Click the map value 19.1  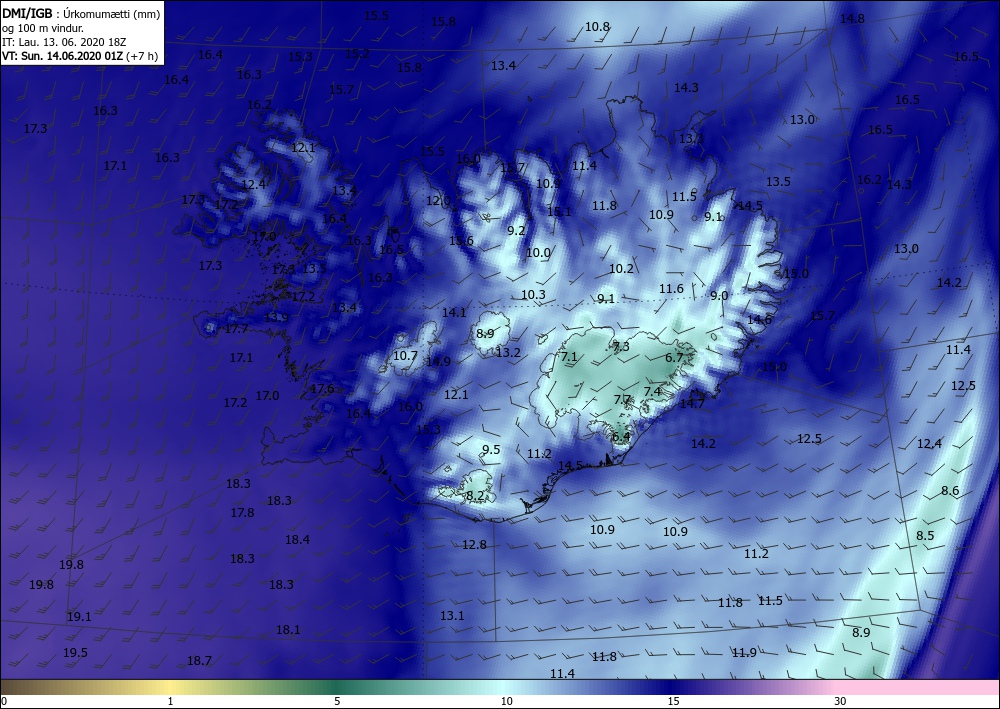coord(79,617)
